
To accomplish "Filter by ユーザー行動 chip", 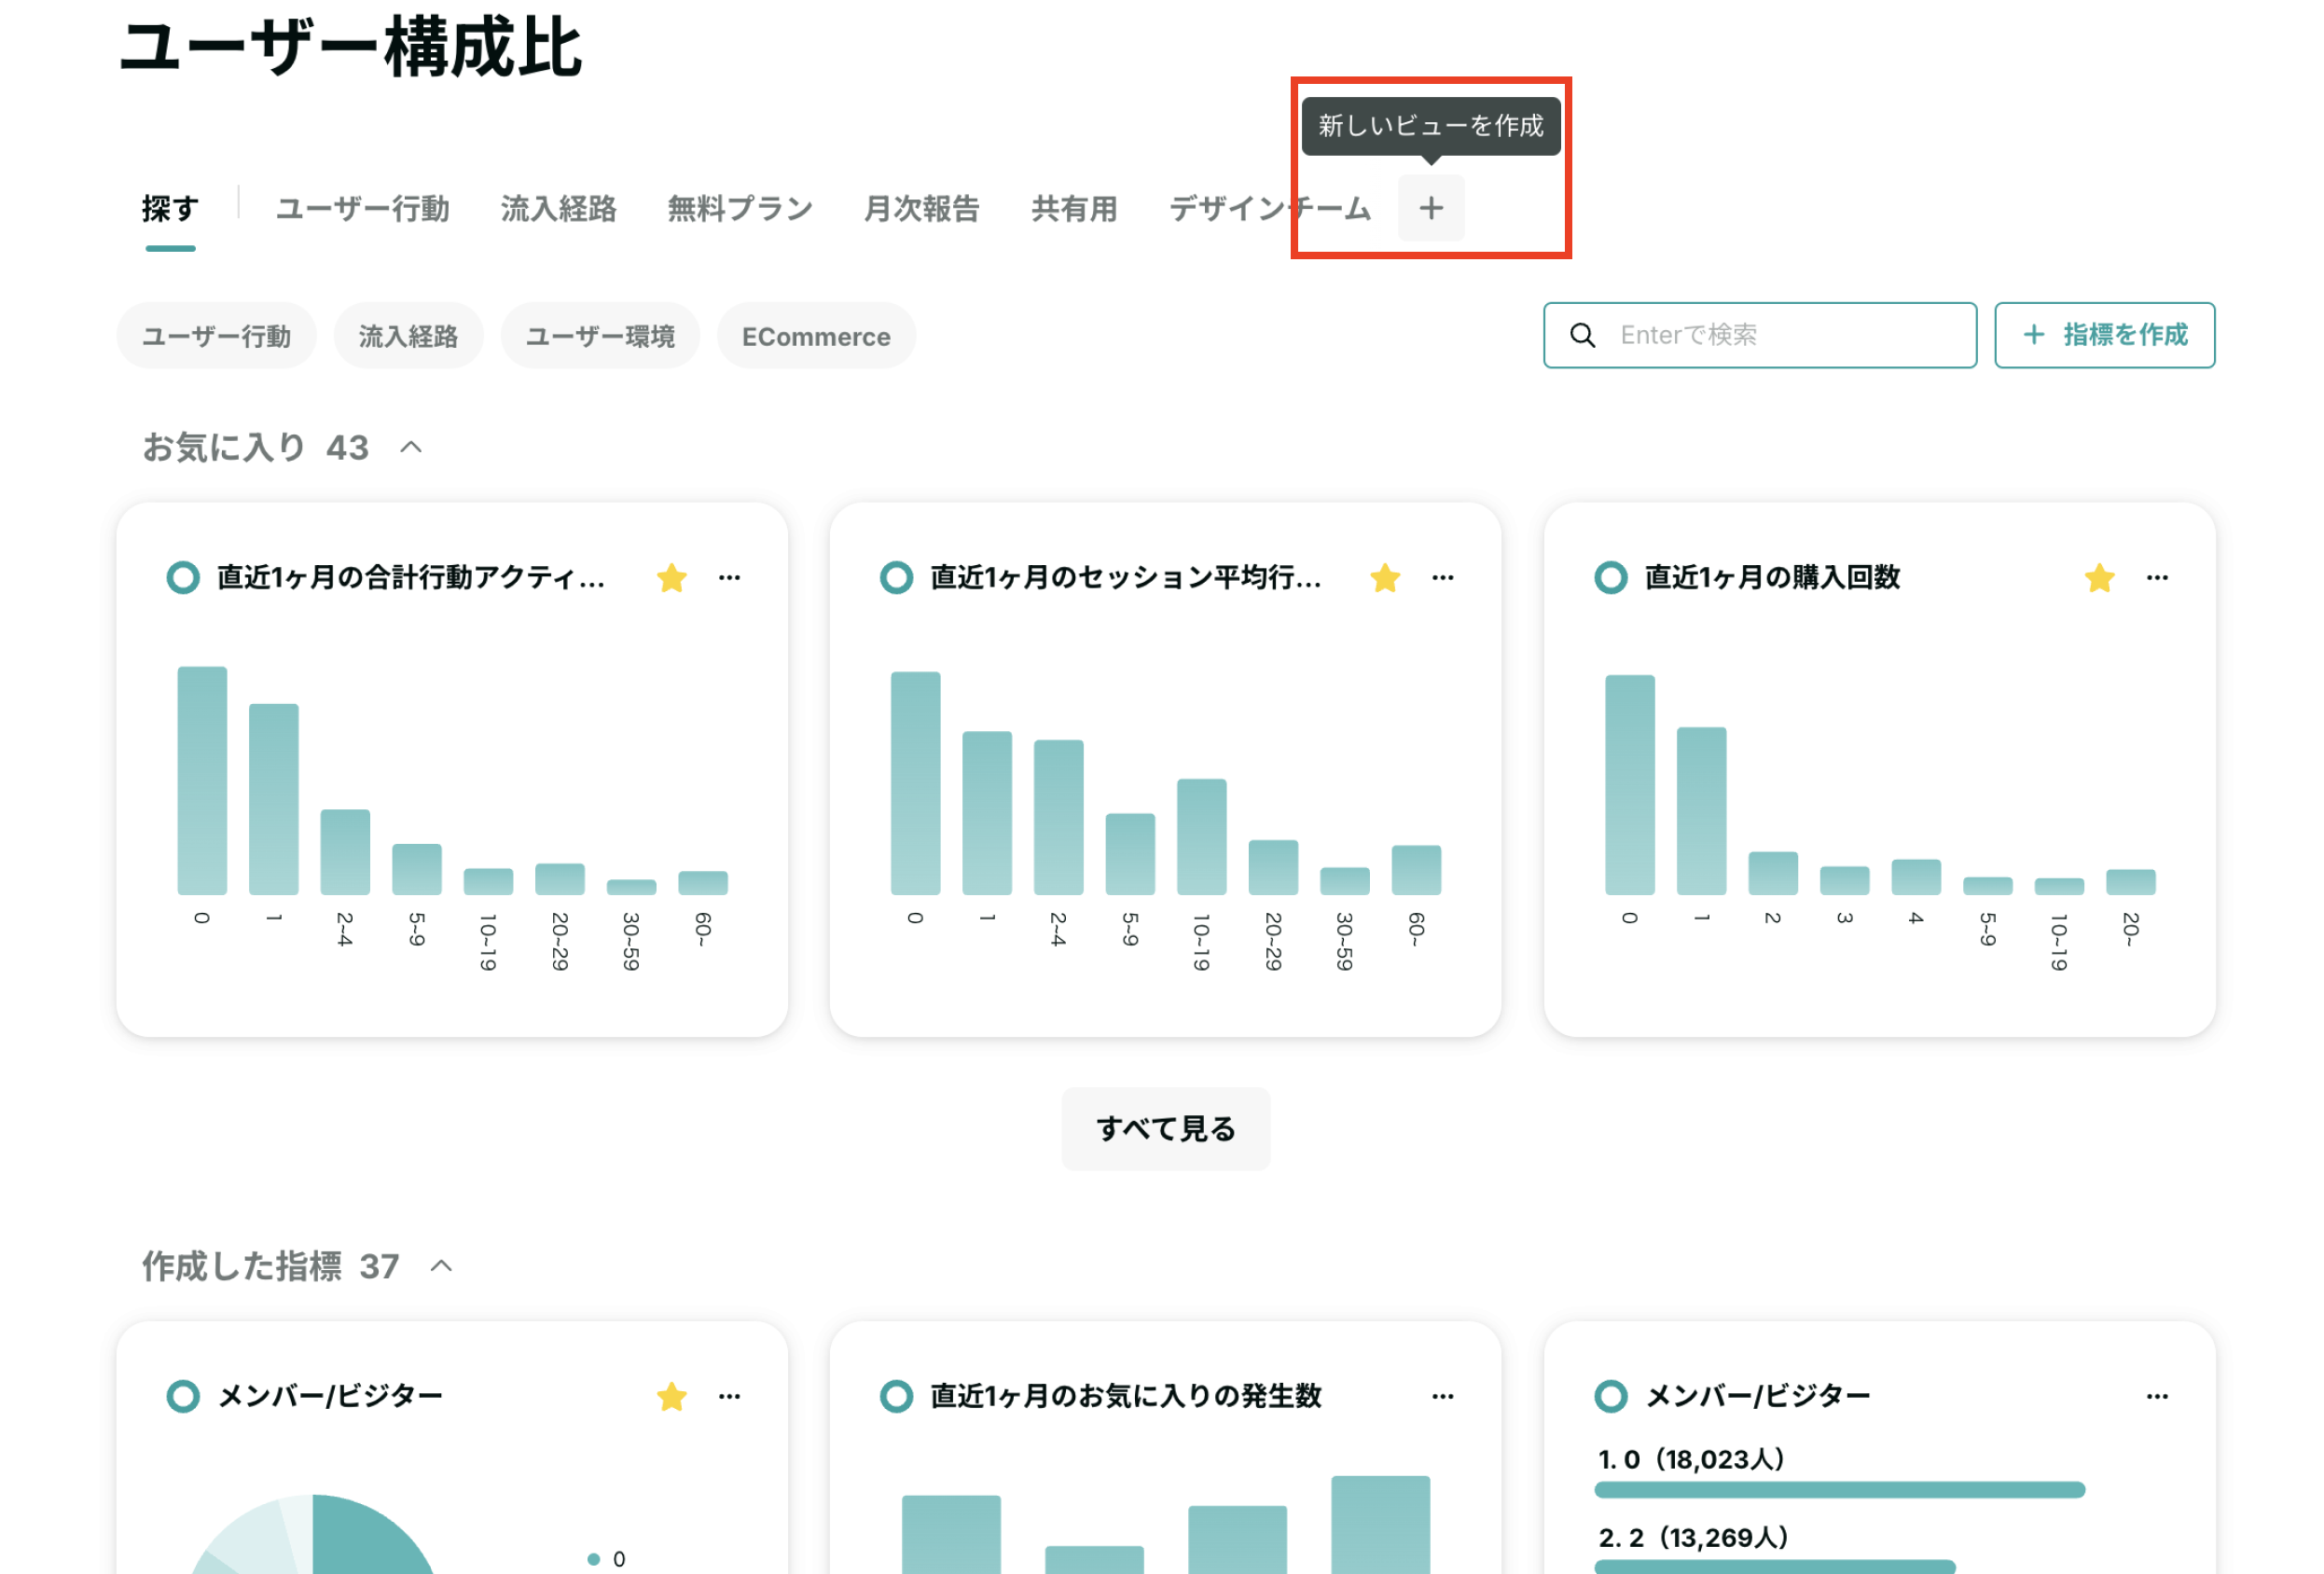I will pyautogui.click(x=217, y=336).
